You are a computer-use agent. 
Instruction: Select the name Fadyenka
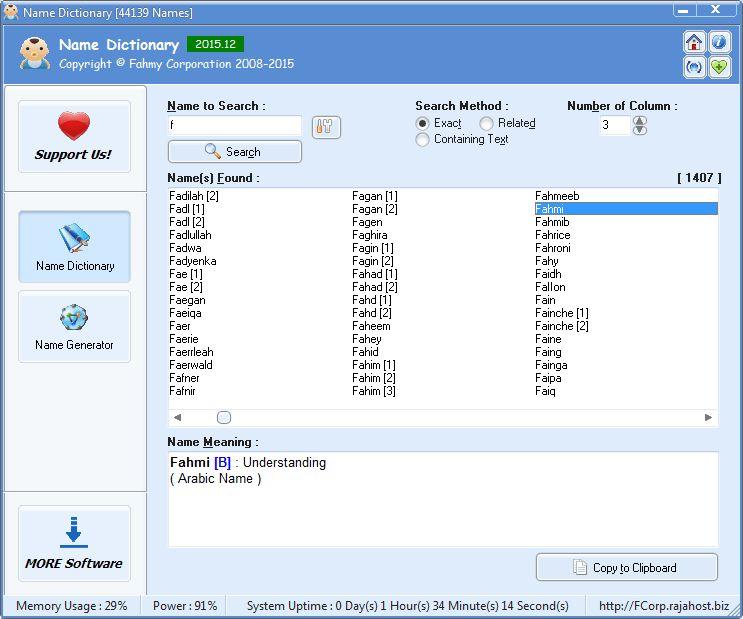click(193, 261)
